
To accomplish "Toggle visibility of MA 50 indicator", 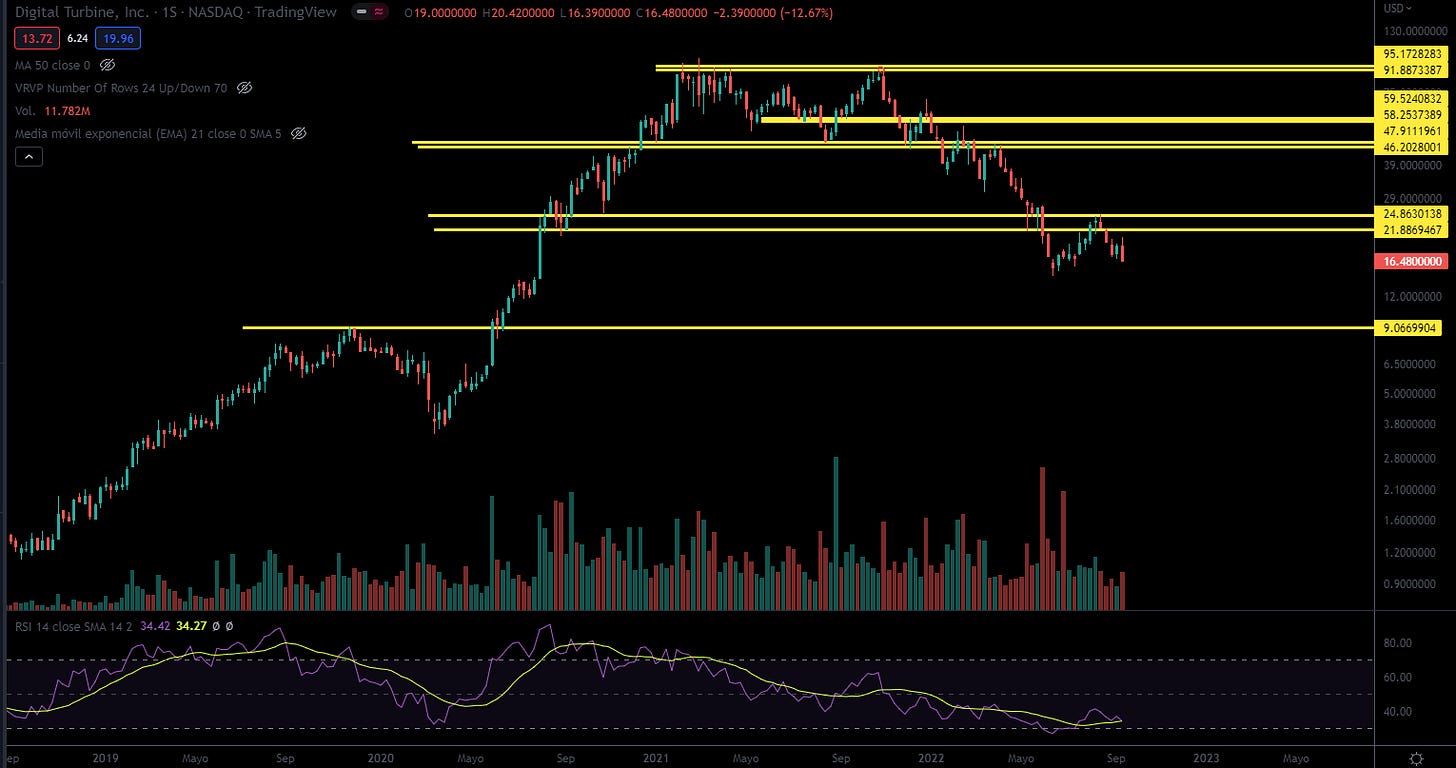I will click(107, 65).
